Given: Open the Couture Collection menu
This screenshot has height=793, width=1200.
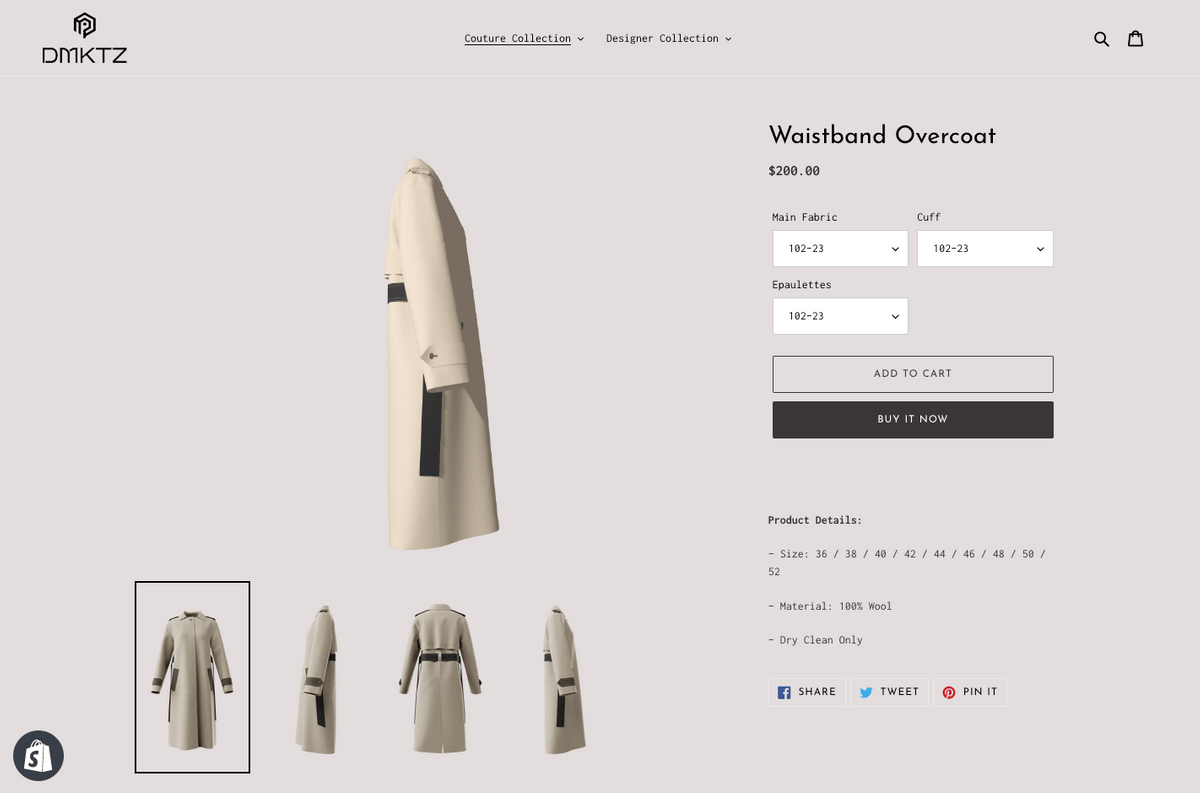Looking at the screenshot, I should [x=524, y=39].
